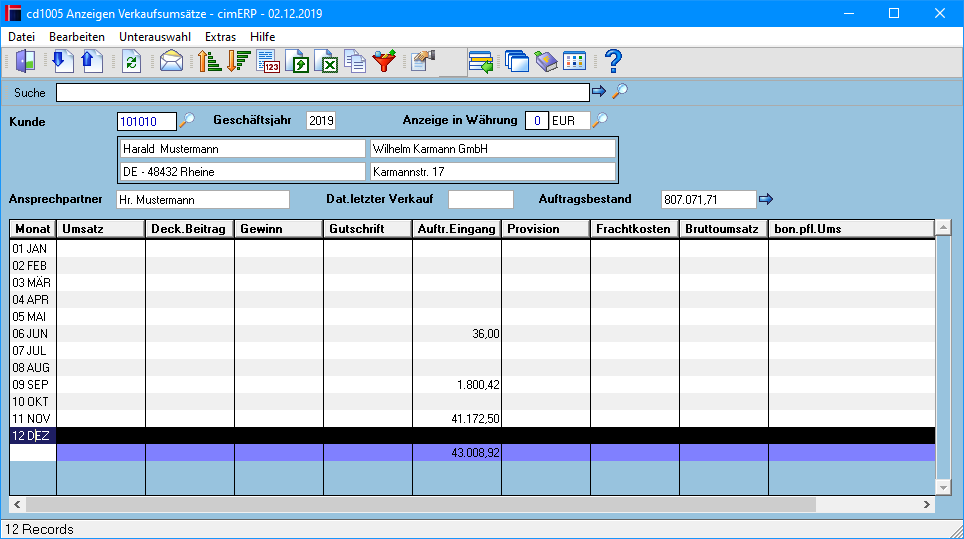Screen dimensions: 964x539
Task: Sort ascending with the up-arrow bars icon
Action: [x=210, y=61]
